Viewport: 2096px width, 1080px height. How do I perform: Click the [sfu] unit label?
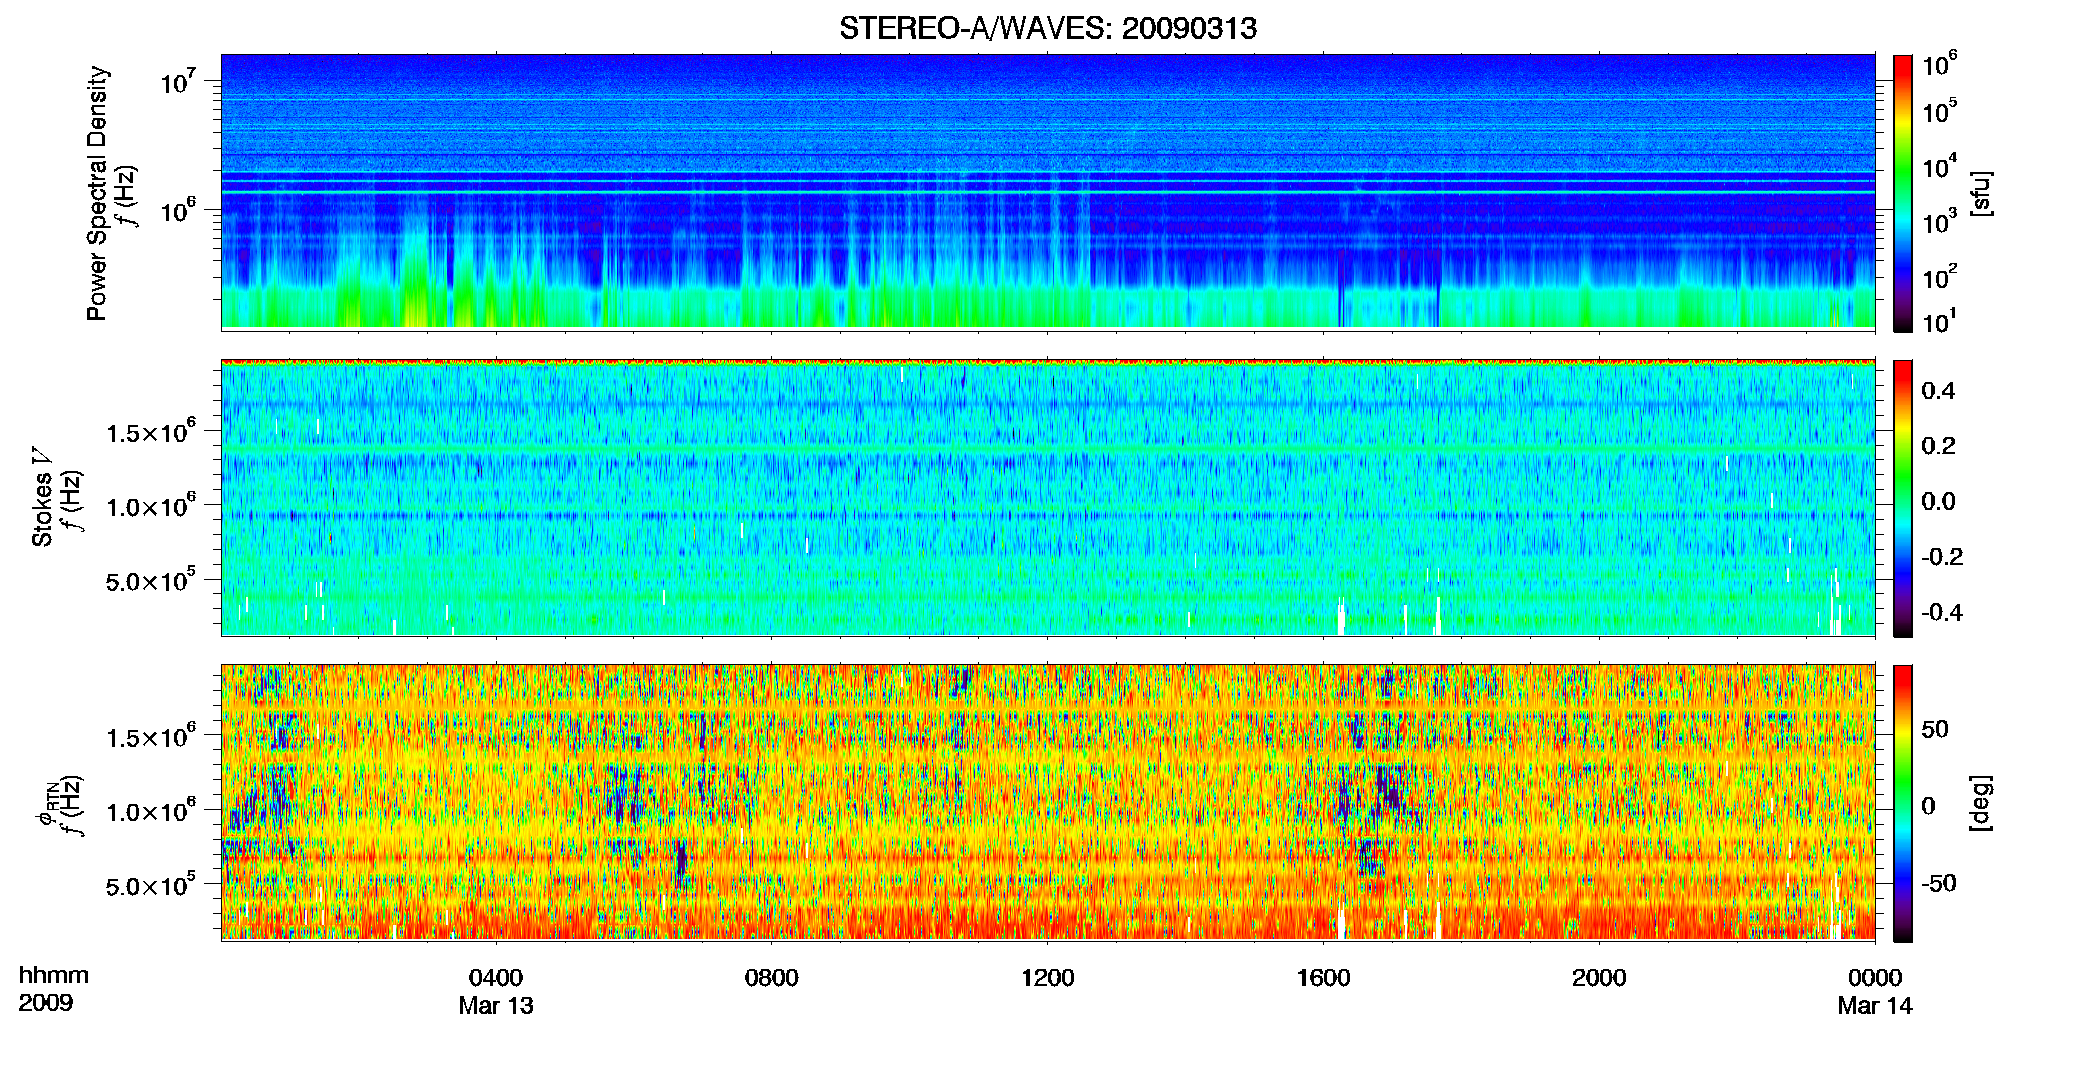pyautogui.click(x=1981, y=193)
